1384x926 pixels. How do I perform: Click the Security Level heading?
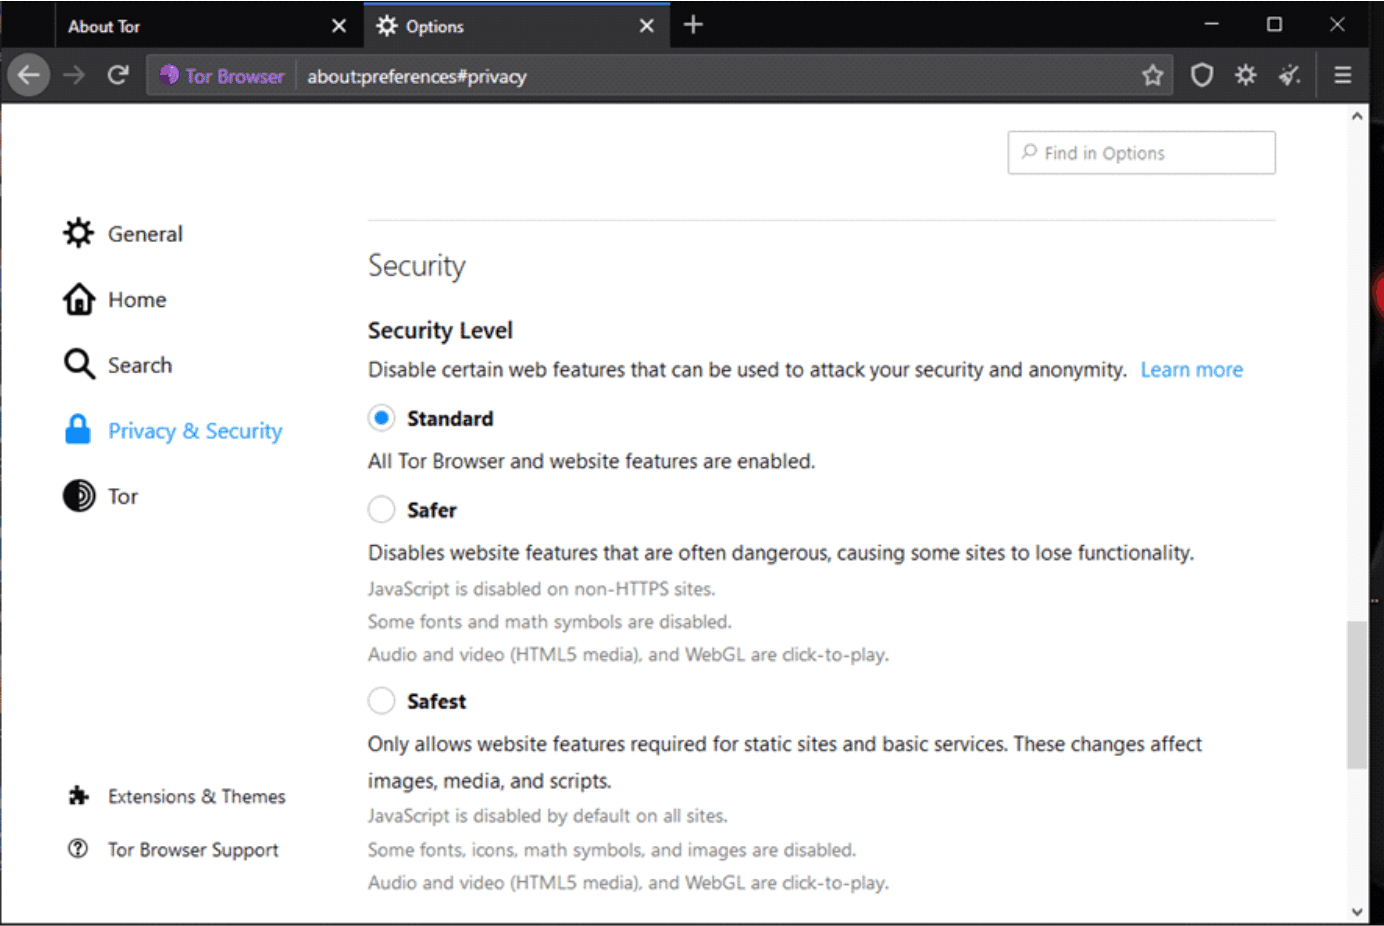[x=440, y=330]
